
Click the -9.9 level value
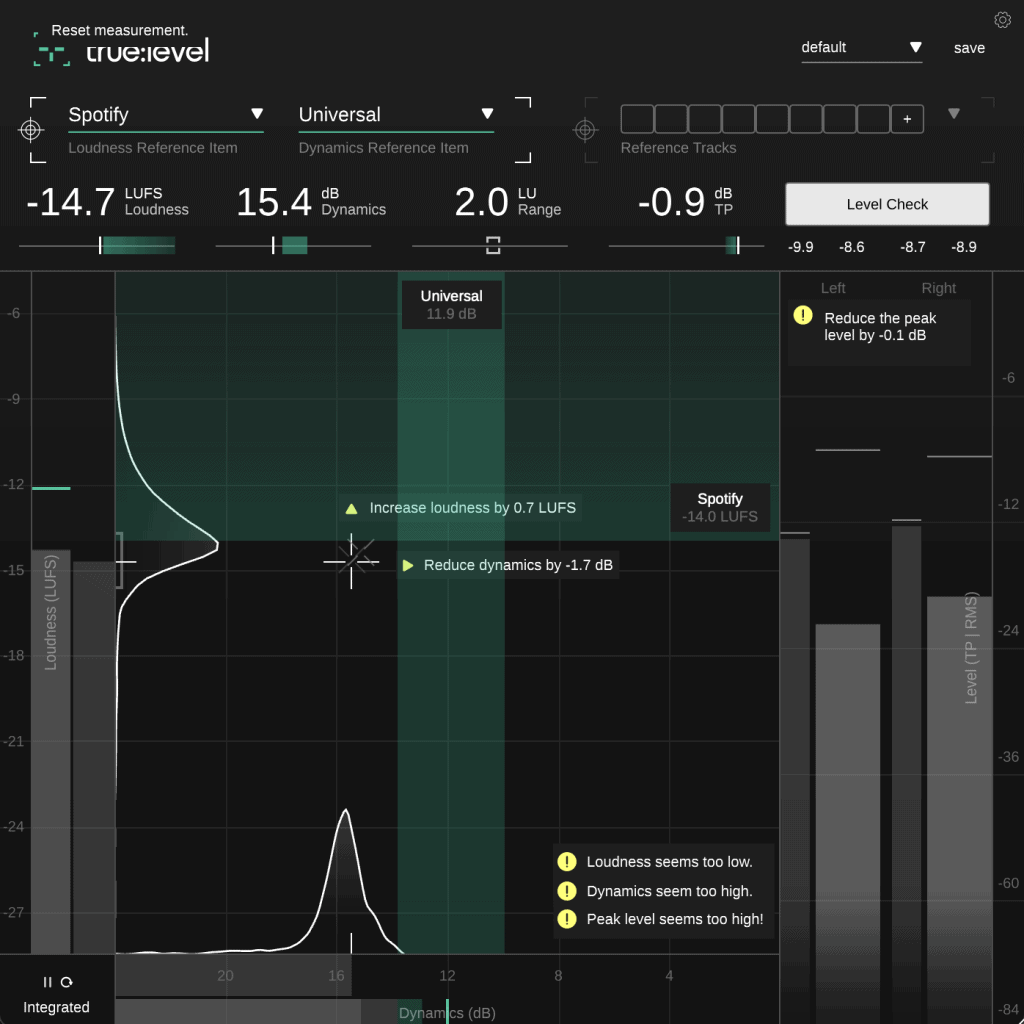pos(800,248)
